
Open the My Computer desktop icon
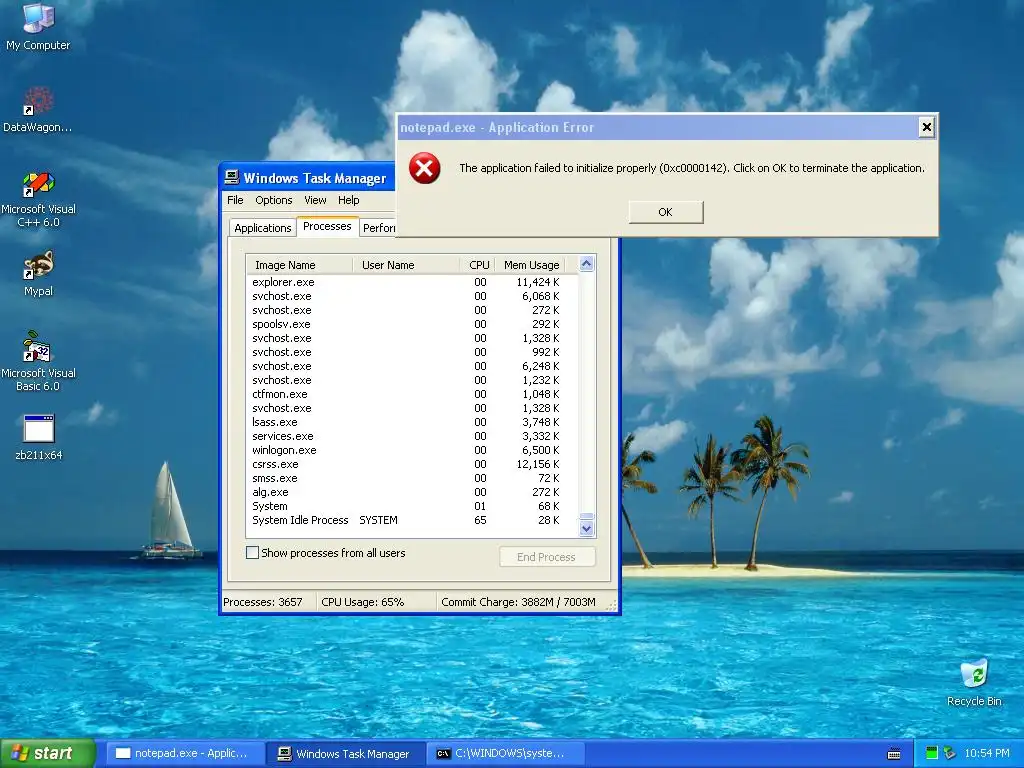pos(38,26)
